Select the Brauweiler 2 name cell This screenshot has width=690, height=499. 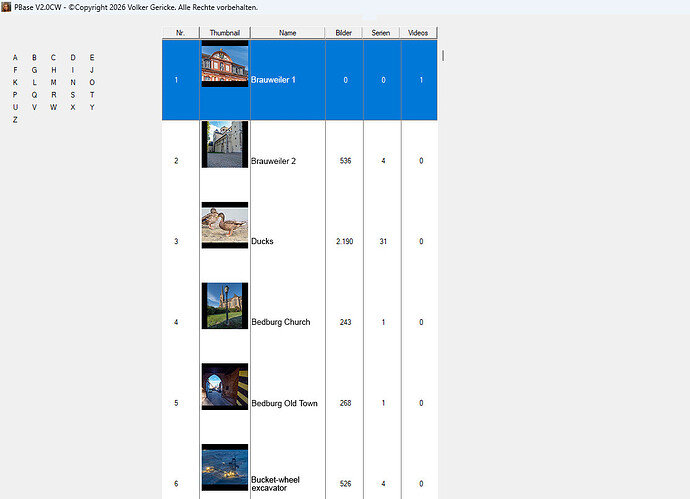click(x=288, y=161)
